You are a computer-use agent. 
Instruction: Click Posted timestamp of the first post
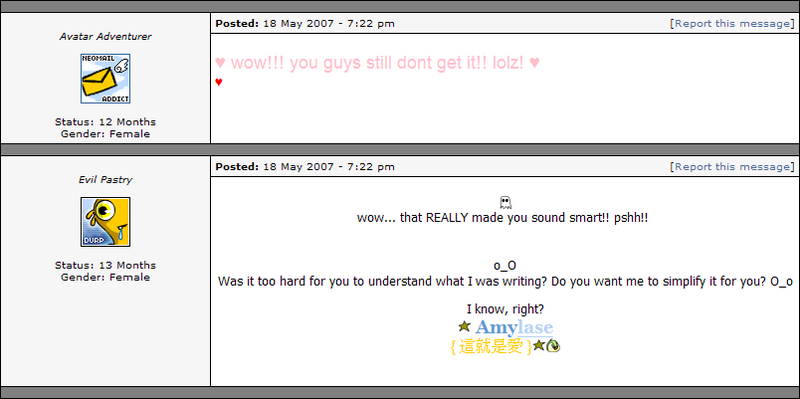click(x=305, y=23)
